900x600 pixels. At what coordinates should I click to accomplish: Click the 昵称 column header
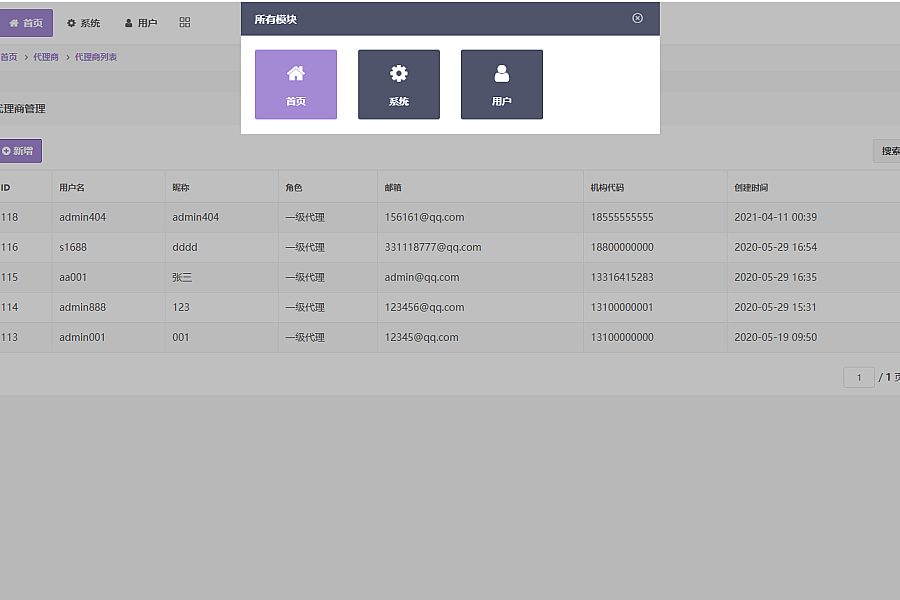(x=181, y=188)
